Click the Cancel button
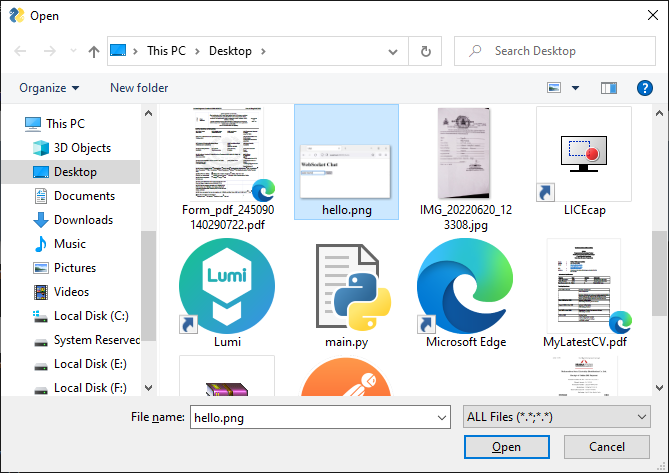The width and height of the screenshot is (670, 473). 606,447
